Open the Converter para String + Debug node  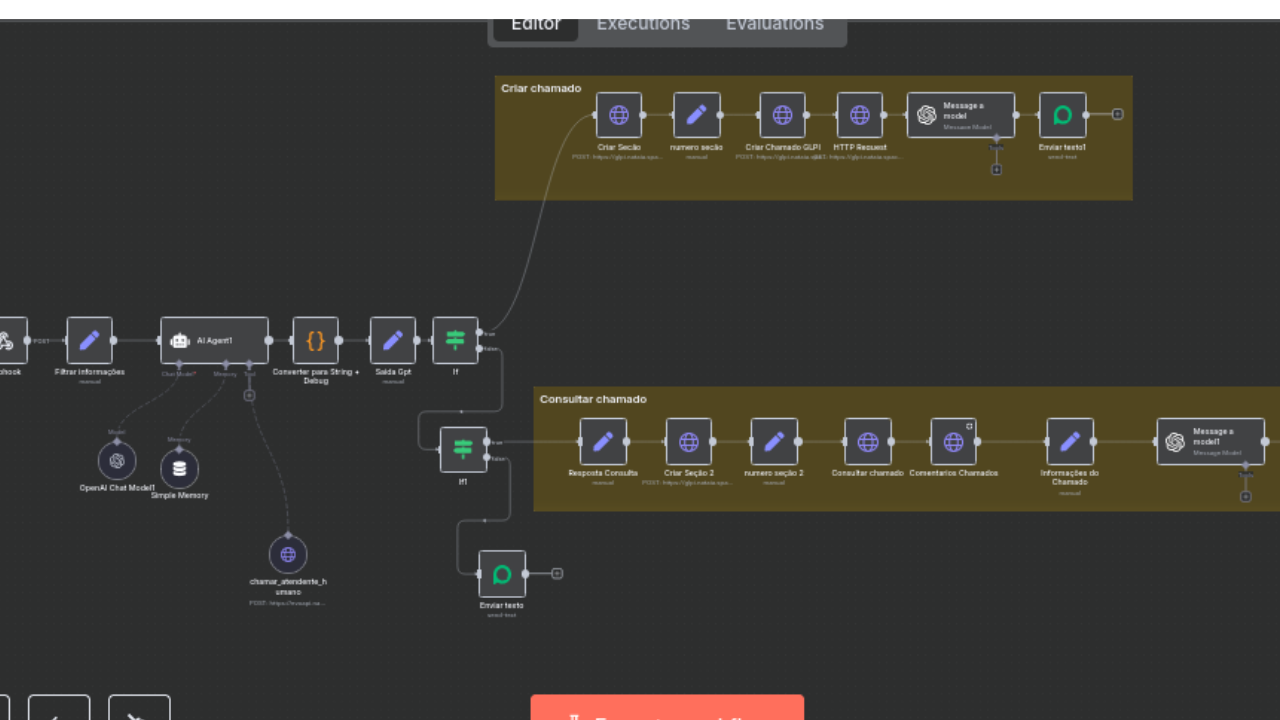(315, 340)
